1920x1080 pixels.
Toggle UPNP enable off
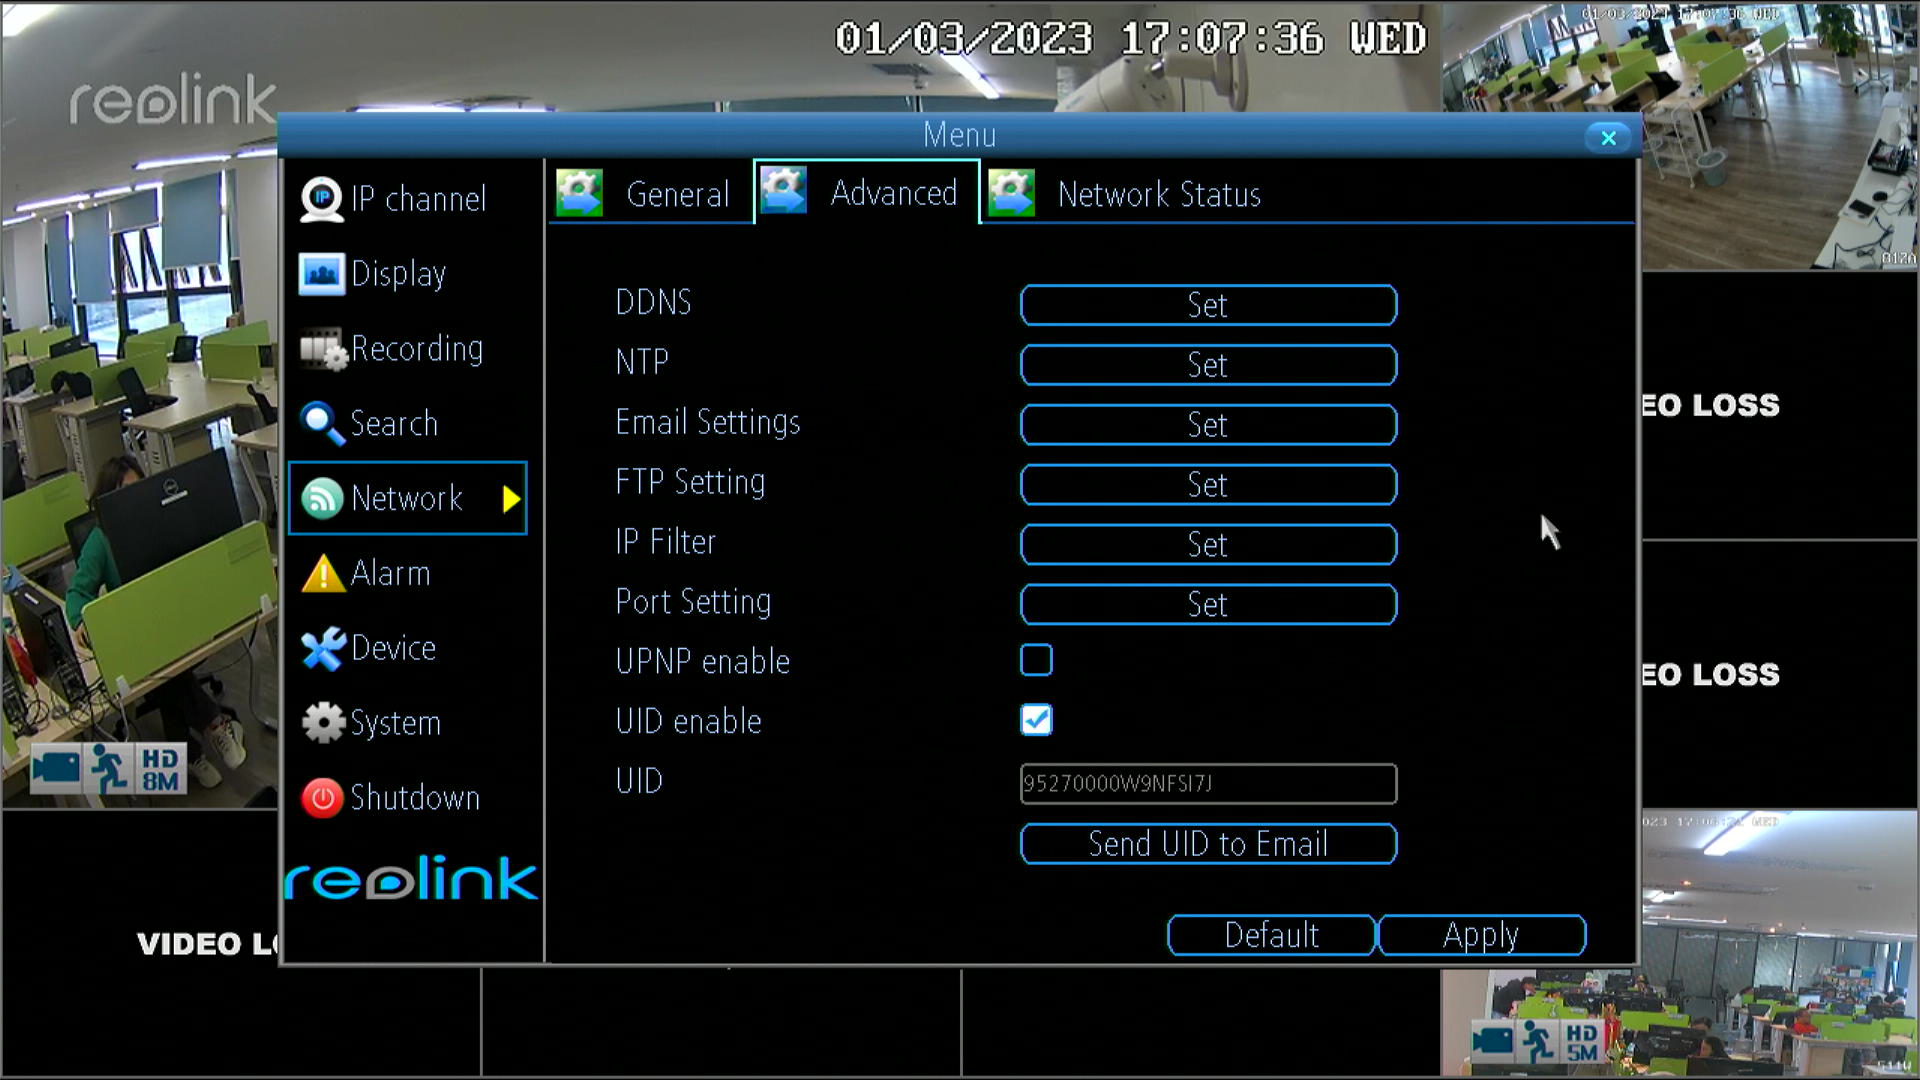click(1036, 659)
